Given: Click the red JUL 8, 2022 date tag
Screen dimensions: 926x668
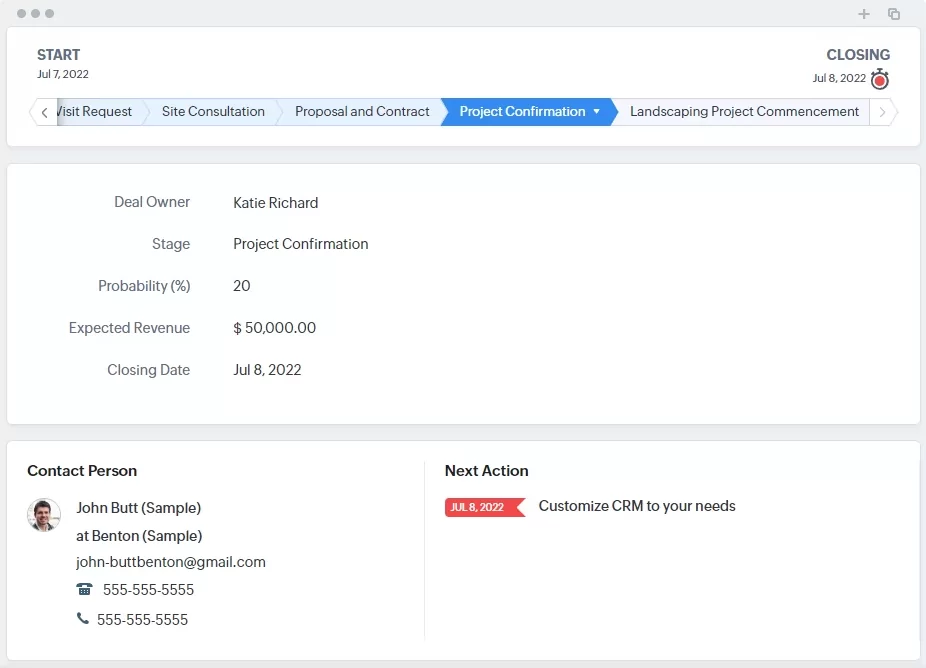Looking at the screenshot, I should pyautogui.click(x=483, y=508).
